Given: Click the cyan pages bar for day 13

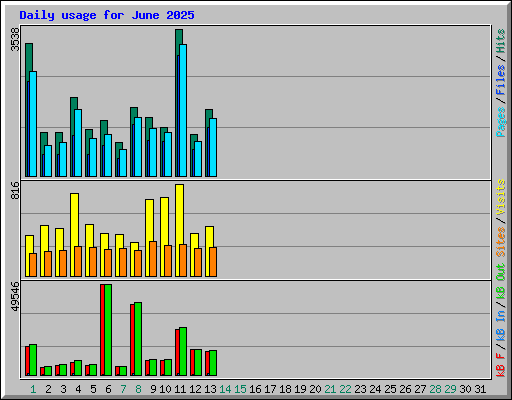Looking at the screenshot, I should [213, 147].
